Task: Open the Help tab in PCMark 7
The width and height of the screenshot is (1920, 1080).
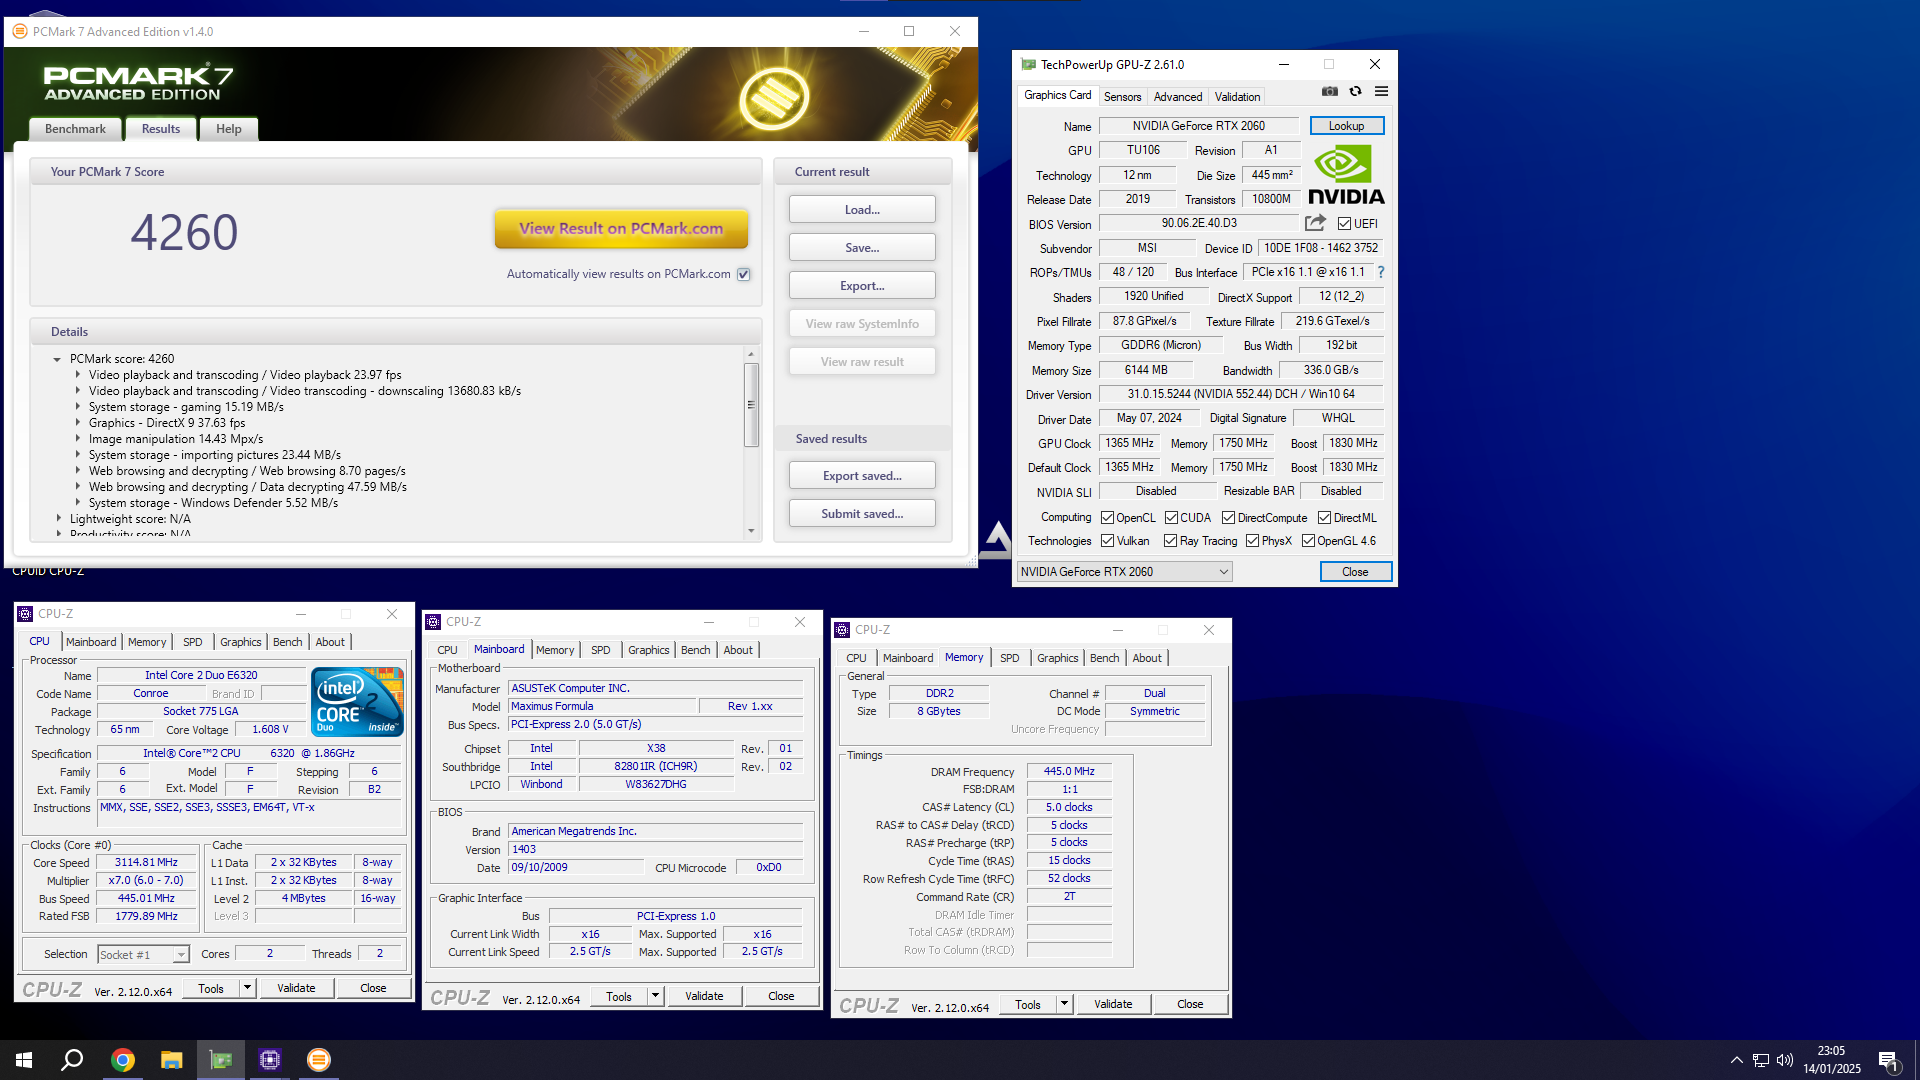Action: pos(229,129)
